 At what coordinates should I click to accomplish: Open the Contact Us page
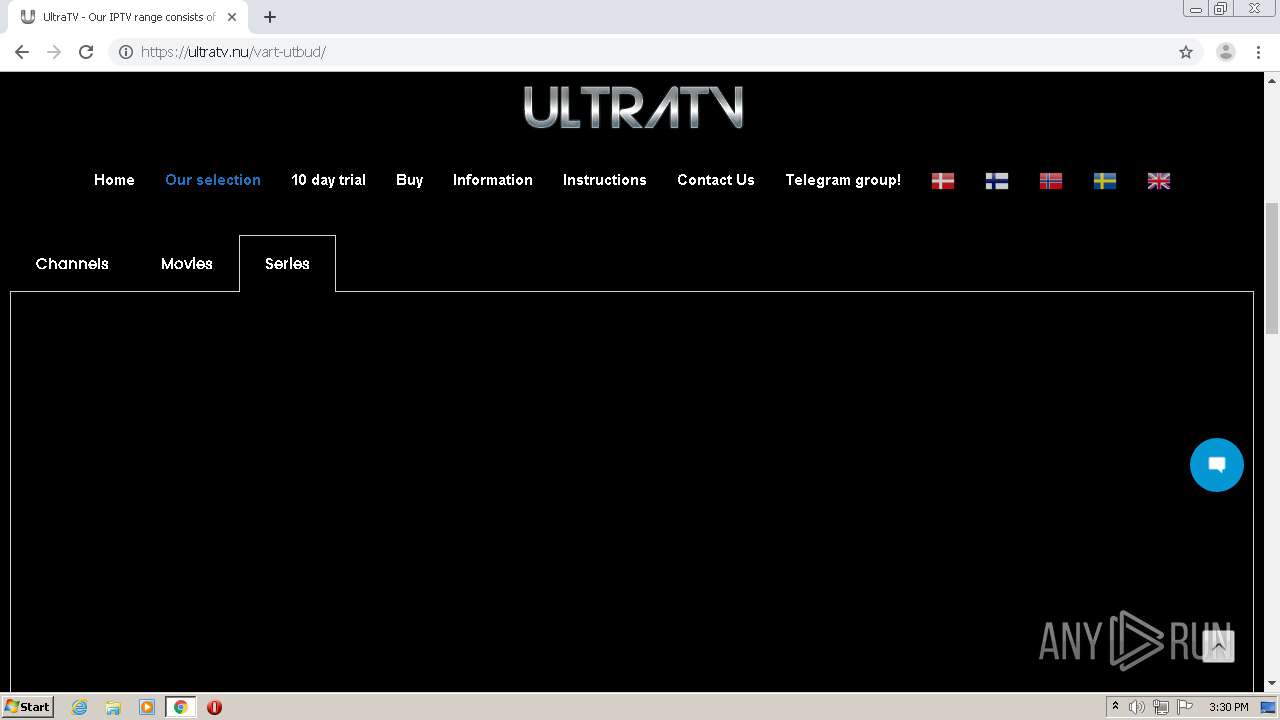716,180
